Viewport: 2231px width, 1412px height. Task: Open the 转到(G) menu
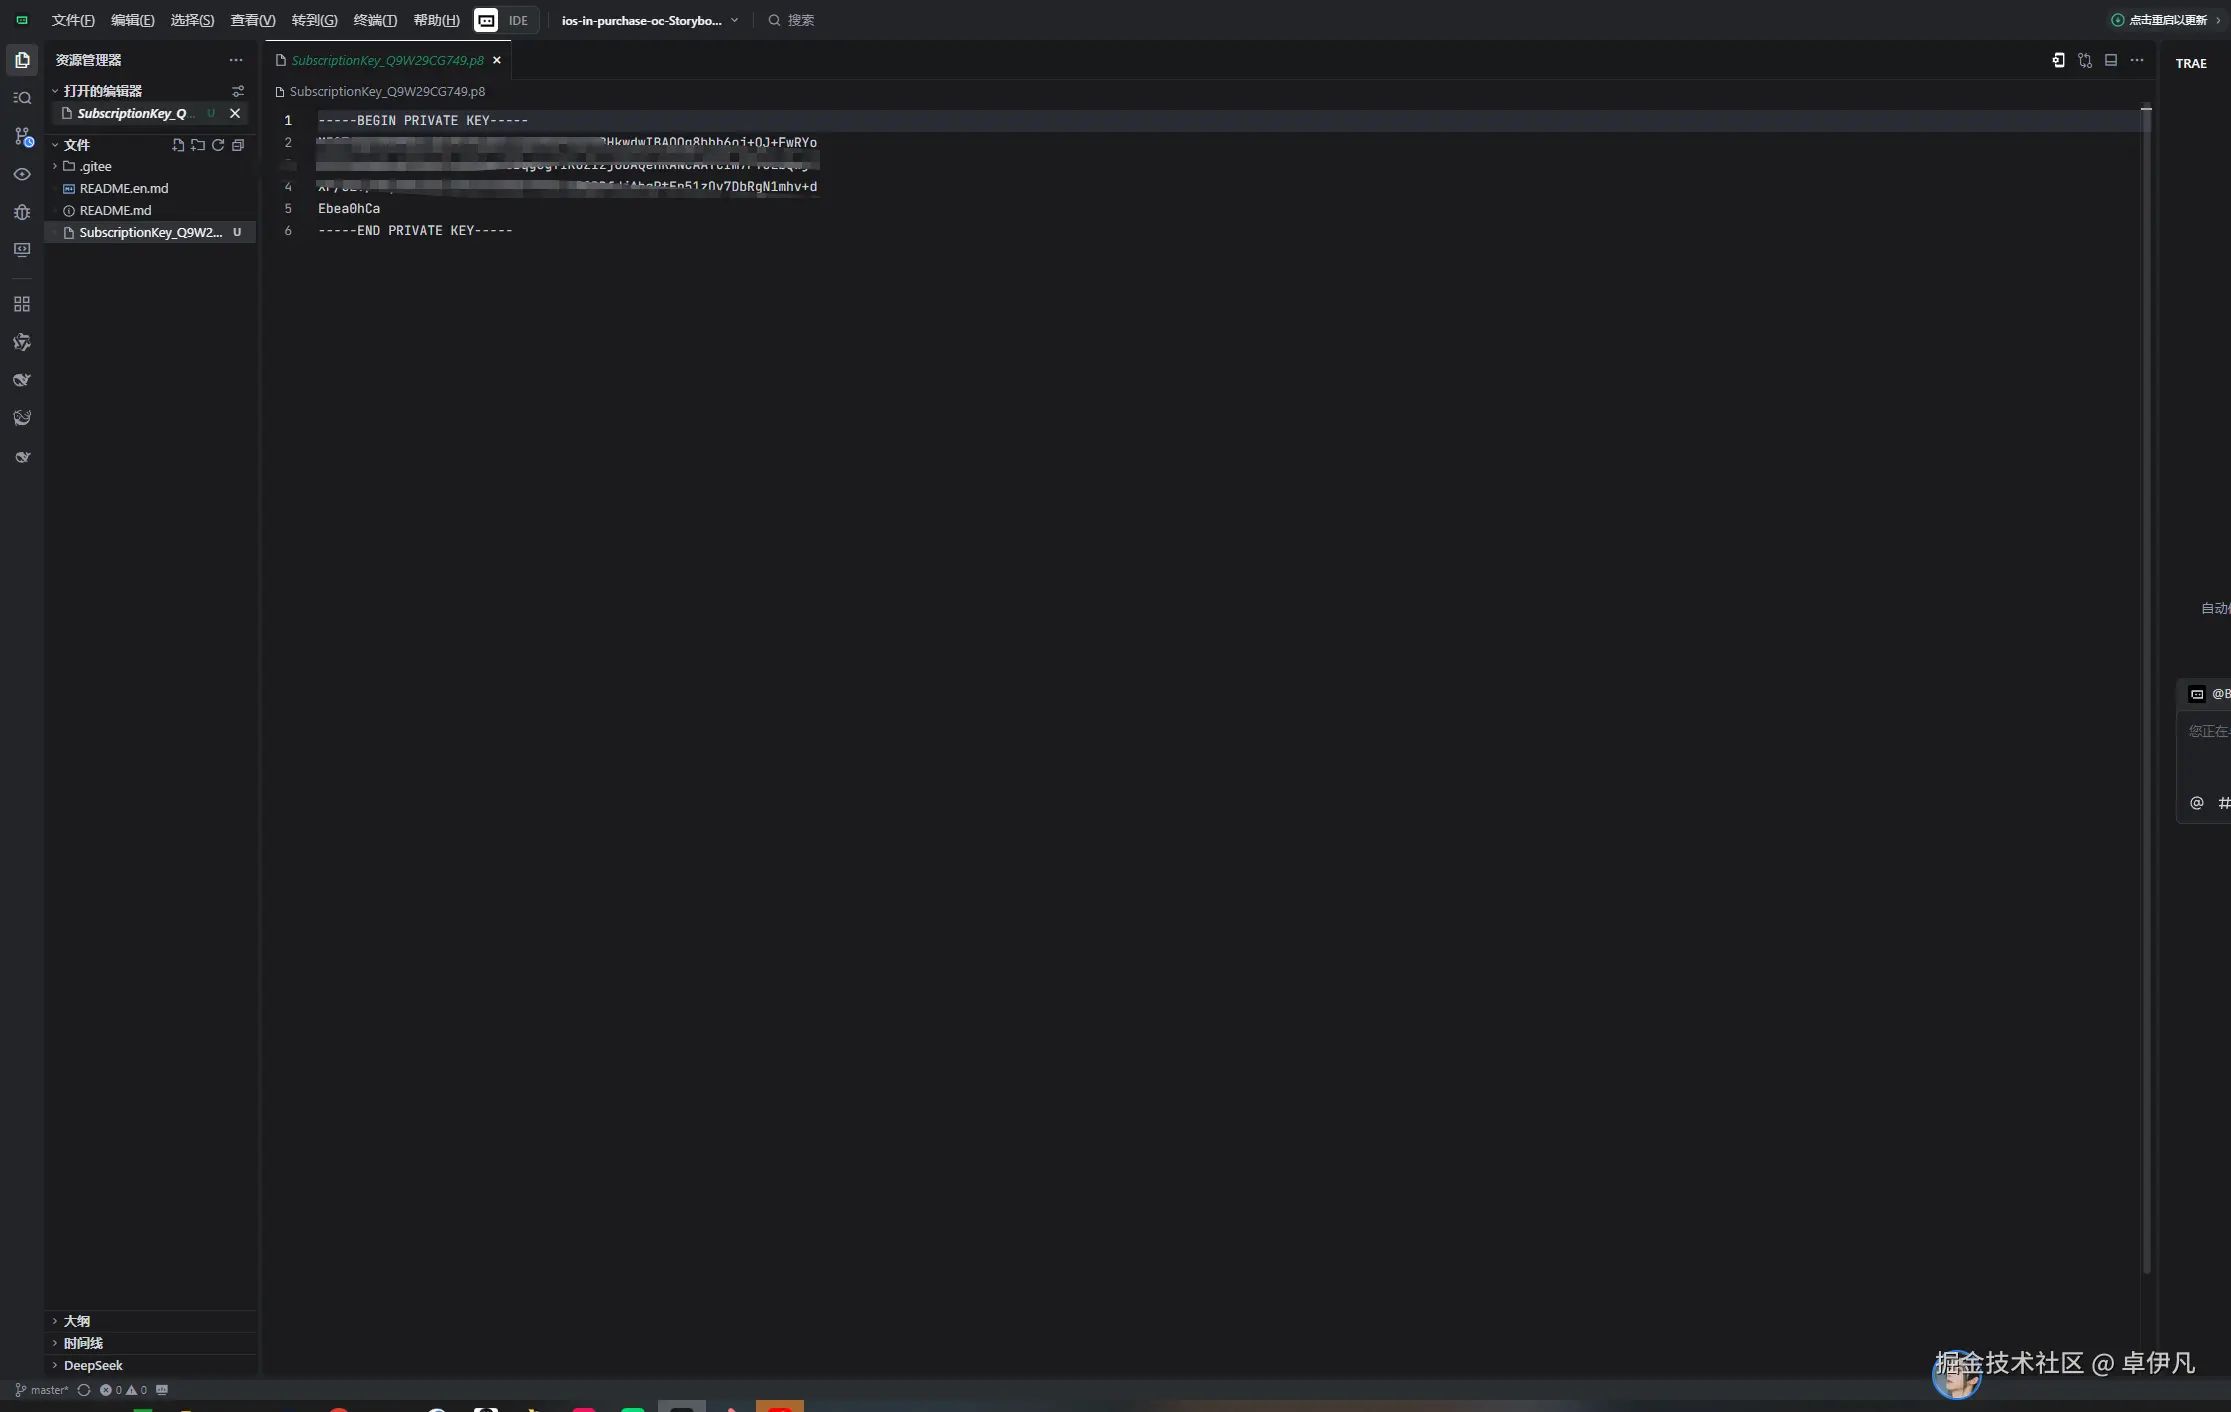(x=314, y=20)
